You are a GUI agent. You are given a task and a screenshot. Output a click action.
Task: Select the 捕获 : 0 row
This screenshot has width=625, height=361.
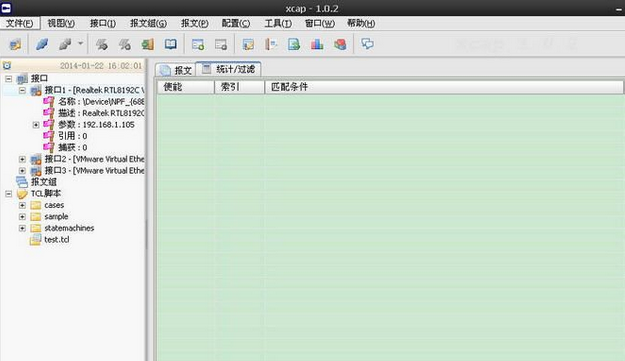coord(73,147)
